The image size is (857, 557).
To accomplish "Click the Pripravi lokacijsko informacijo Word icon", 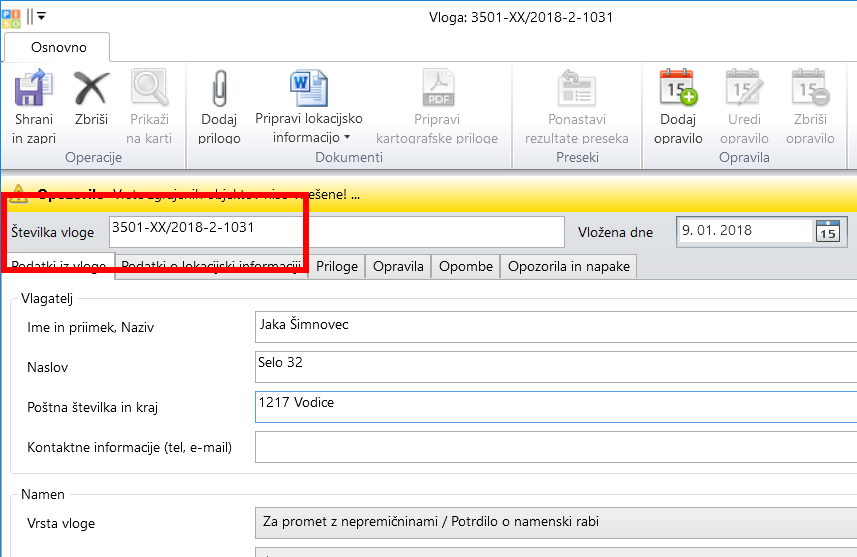I will tap(303, 88).
